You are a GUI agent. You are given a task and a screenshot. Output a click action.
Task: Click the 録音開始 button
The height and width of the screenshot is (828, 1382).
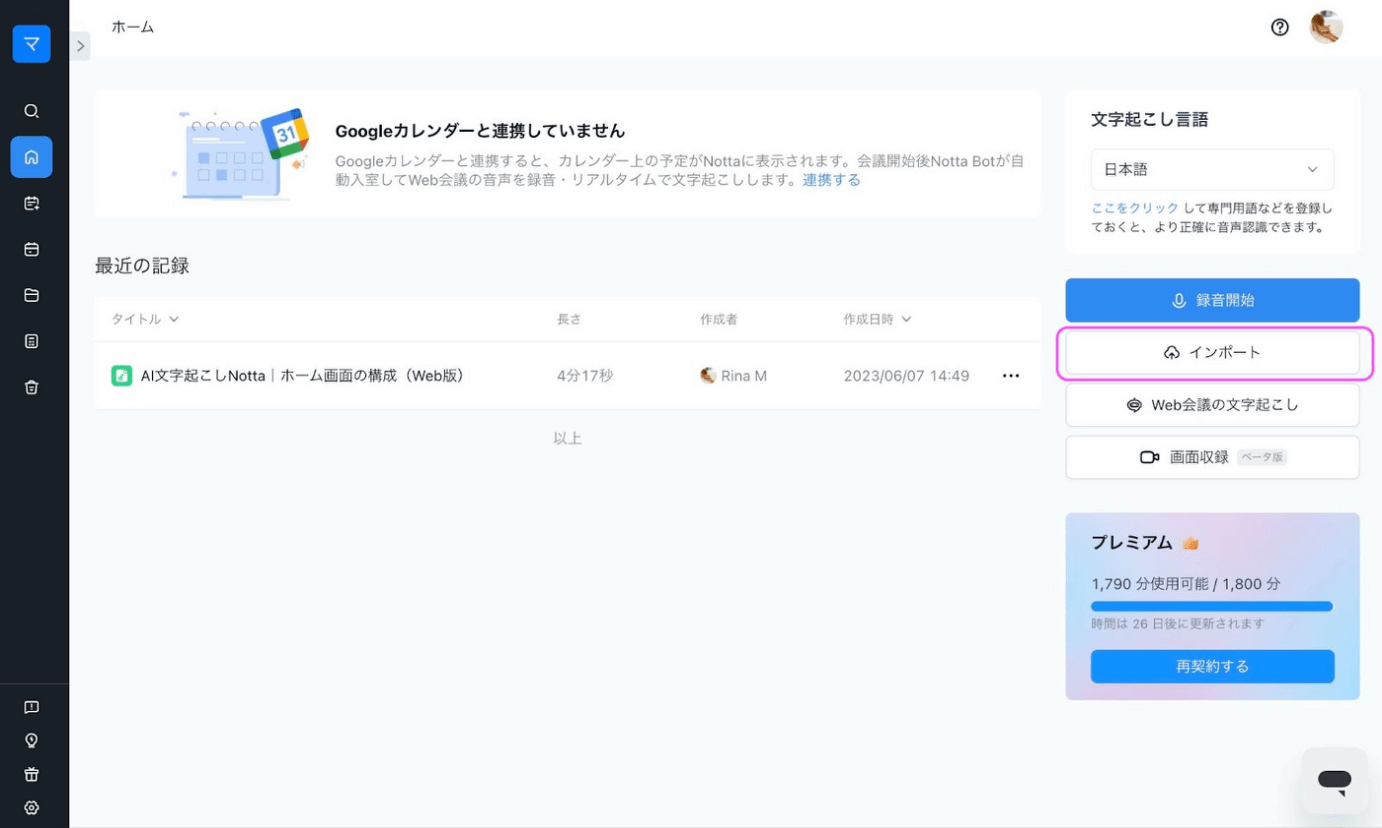click(1212, 300)
